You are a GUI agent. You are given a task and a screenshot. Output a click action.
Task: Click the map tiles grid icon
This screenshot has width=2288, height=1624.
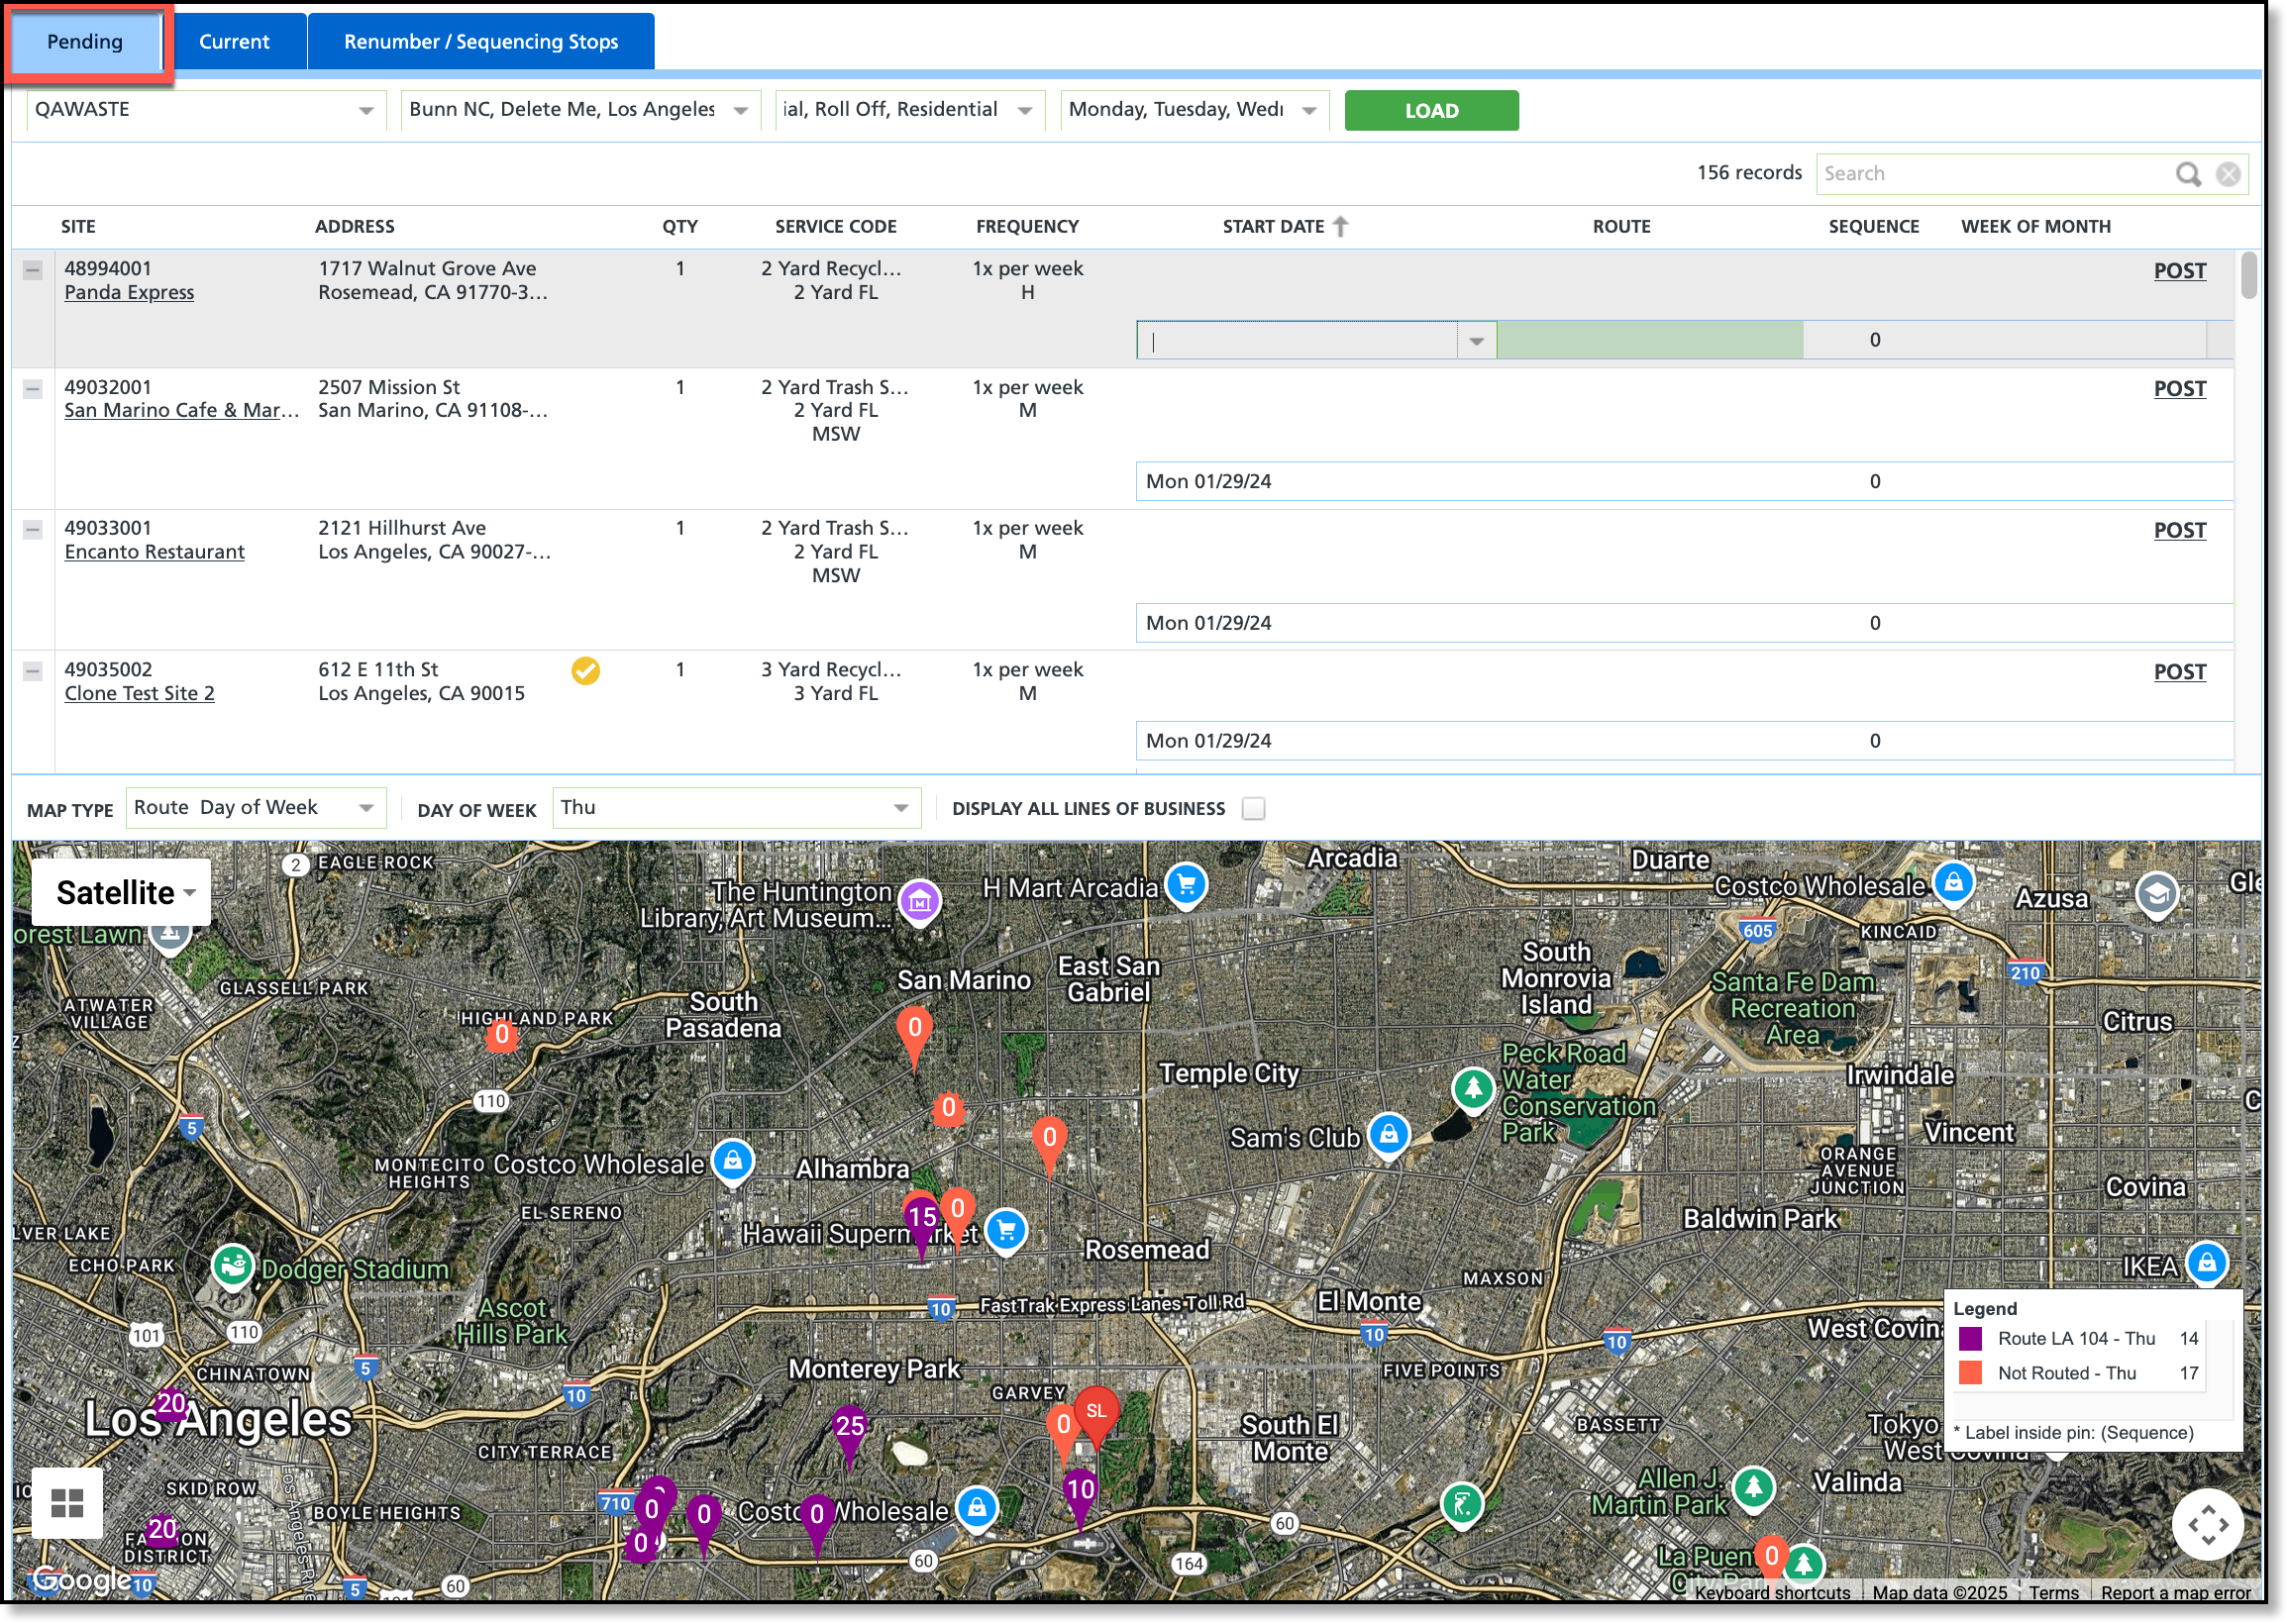pos(67,1502)
